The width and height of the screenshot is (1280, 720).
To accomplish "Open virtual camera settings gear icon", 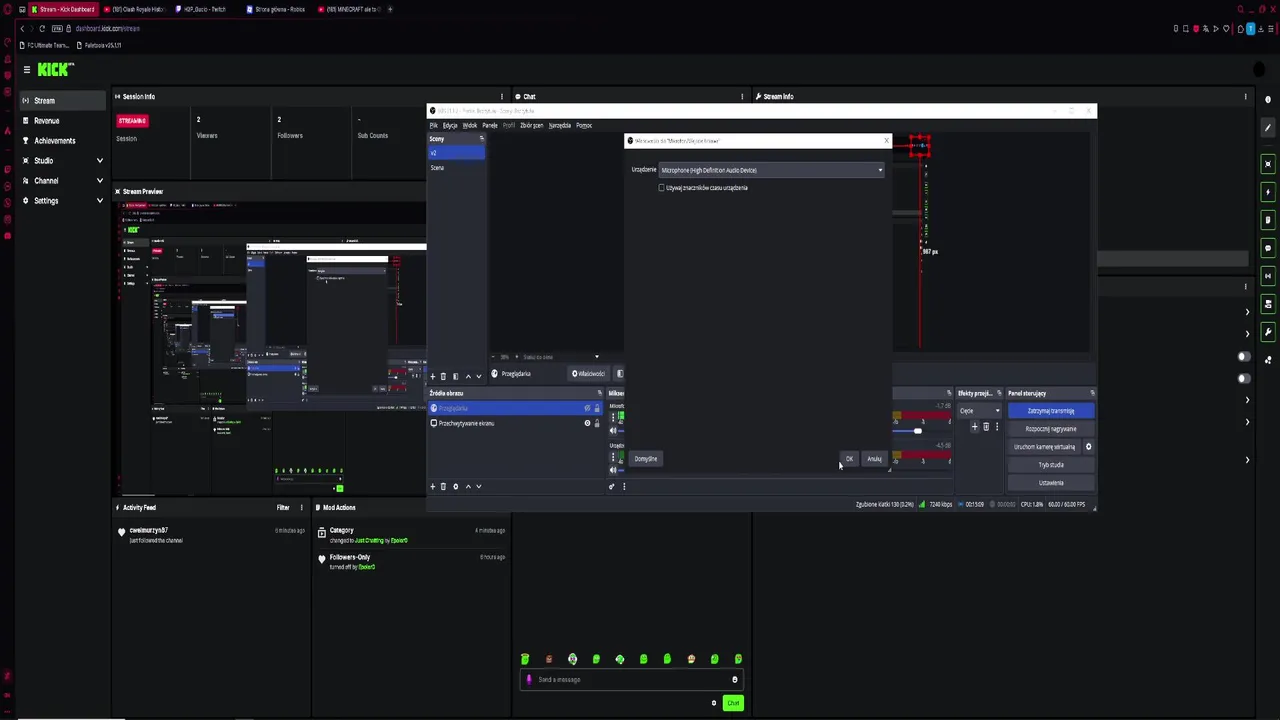I will (1089, 447).
